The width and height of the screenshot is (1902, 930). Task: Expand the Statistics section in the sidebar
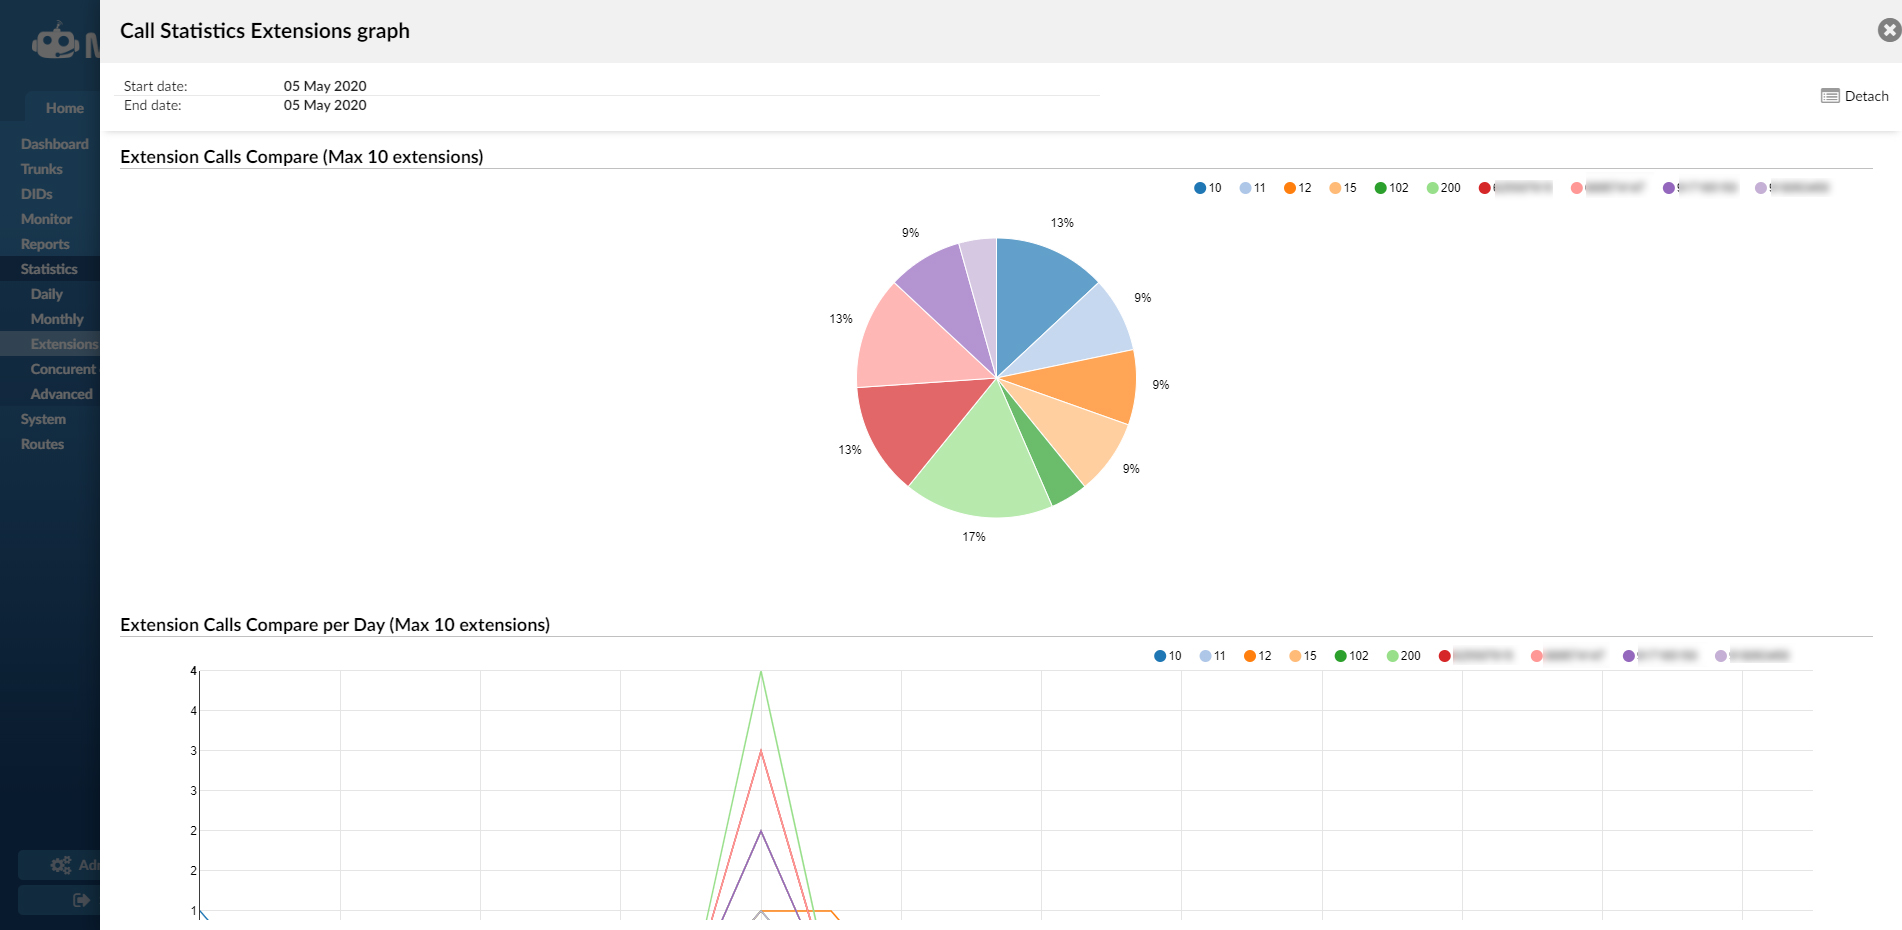click(x=49, y=269)
